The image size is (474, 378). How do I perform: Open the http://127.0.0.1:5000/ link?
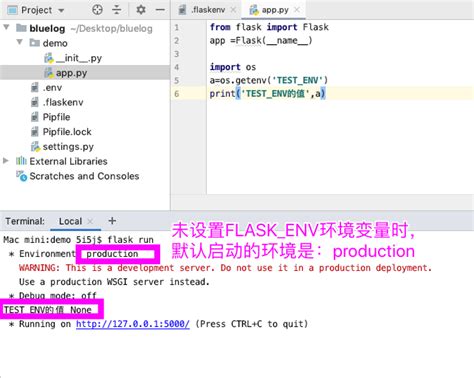coord(133,324)
